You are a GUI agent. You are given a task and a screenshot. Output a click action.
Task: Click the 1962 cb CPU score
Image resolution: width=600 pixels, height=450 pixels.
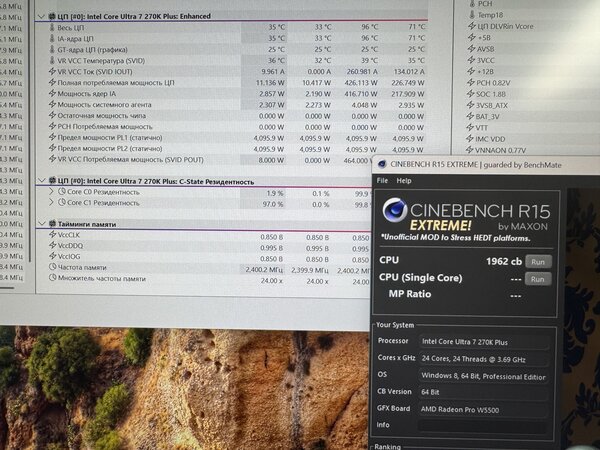pyautogui.click(x=504, y=261)
